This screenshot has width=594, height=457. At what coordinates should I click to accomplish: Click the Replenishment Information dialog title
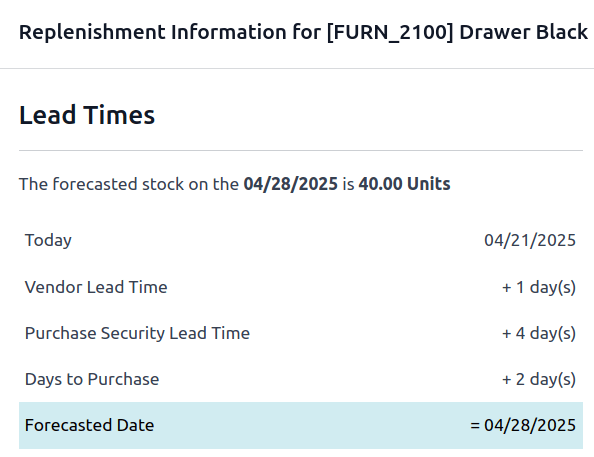click(x=303, y=32)
